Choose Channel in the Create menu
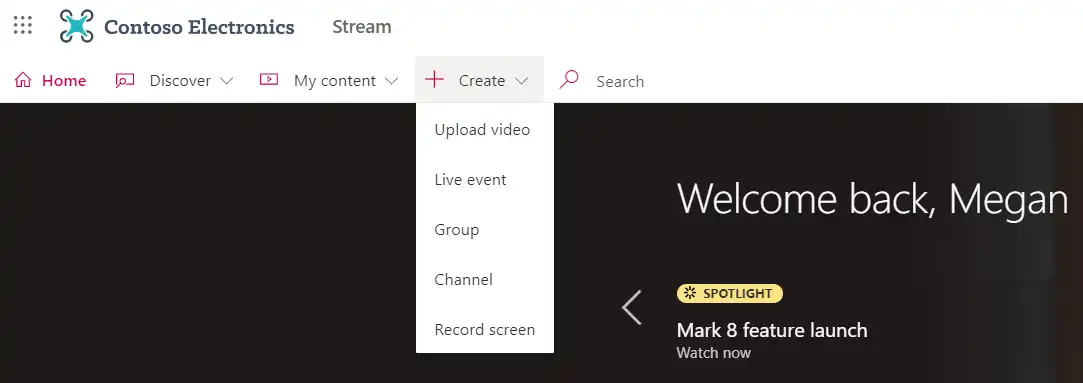Screen dimensions: 1083x383 pos(485,279)
